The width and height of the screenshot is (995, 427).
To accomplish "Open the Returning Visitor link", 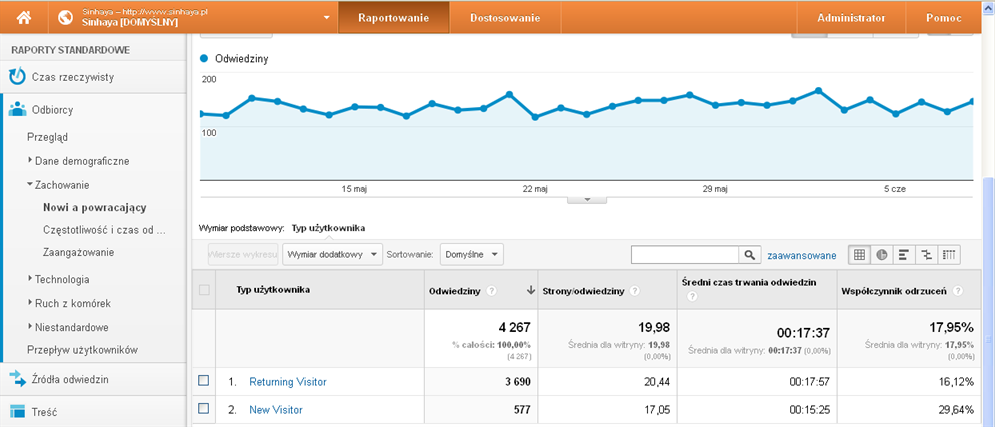I will pos(288,381).
